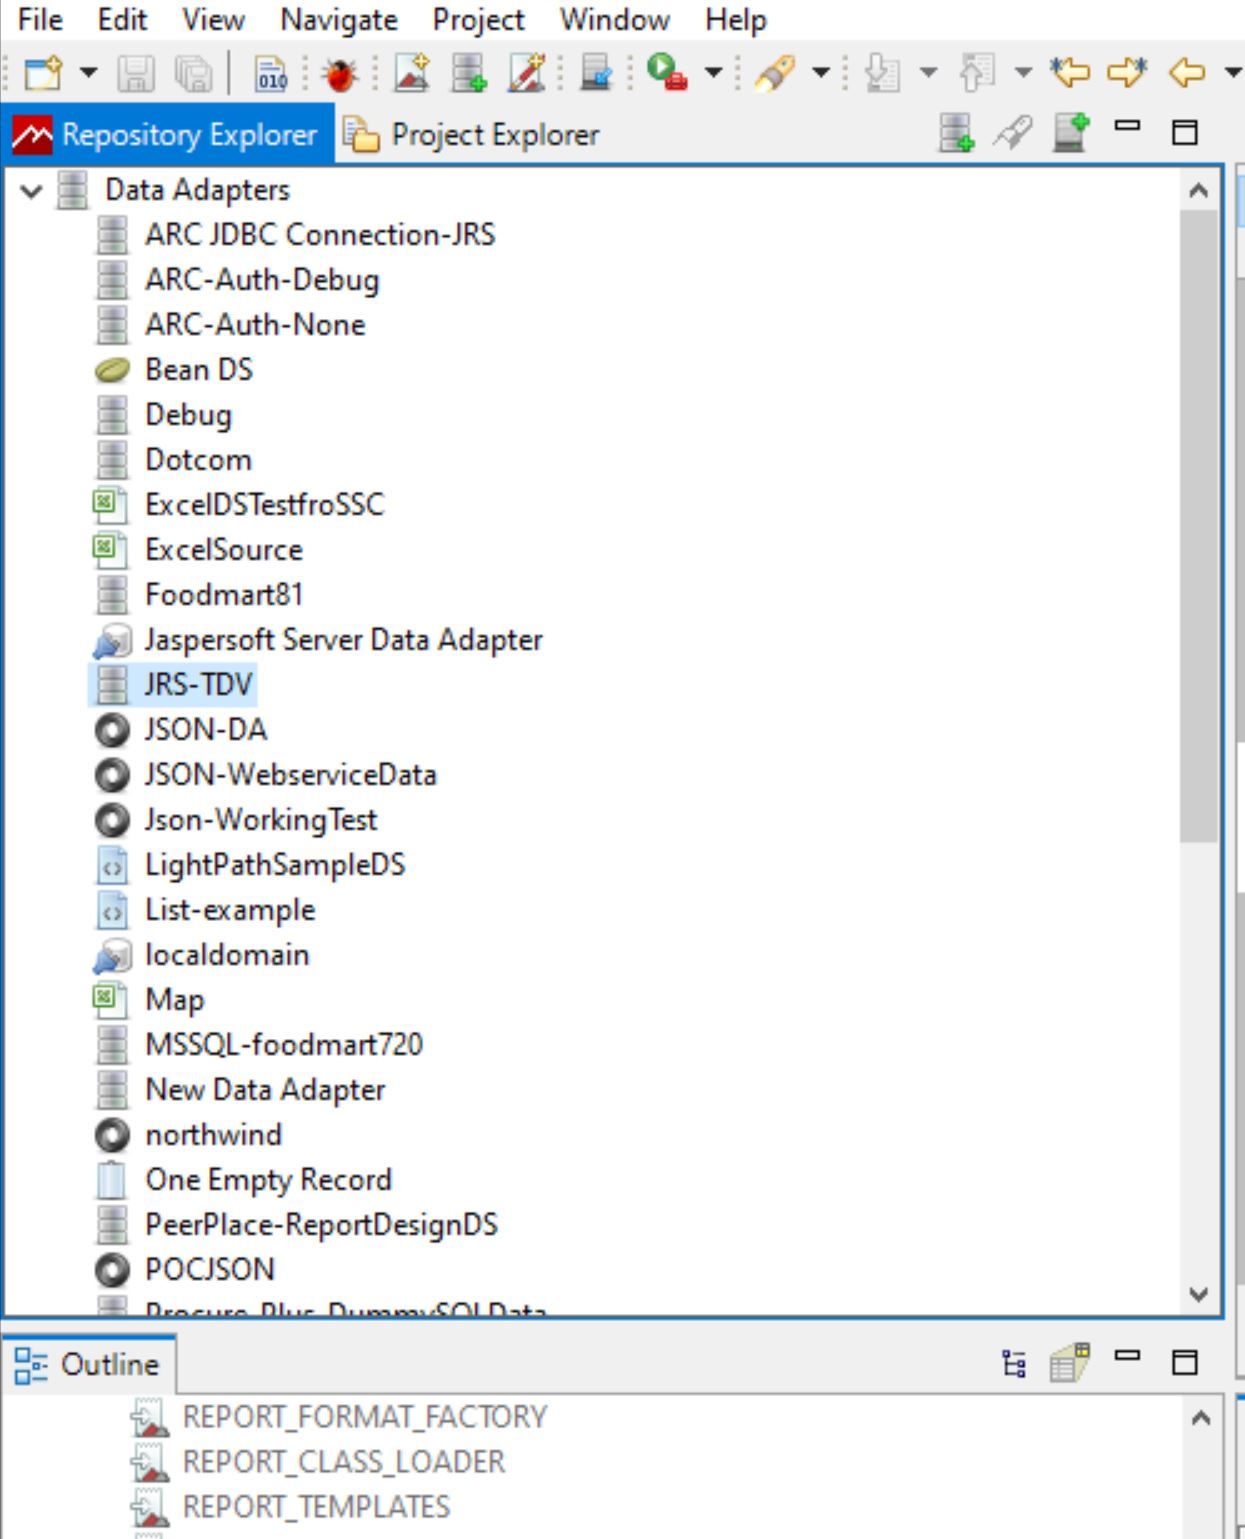Click the flashlight Search toolbar icon
Image resolution: width=1245 pixels, height=1539 pixels.
pos(773,73)
